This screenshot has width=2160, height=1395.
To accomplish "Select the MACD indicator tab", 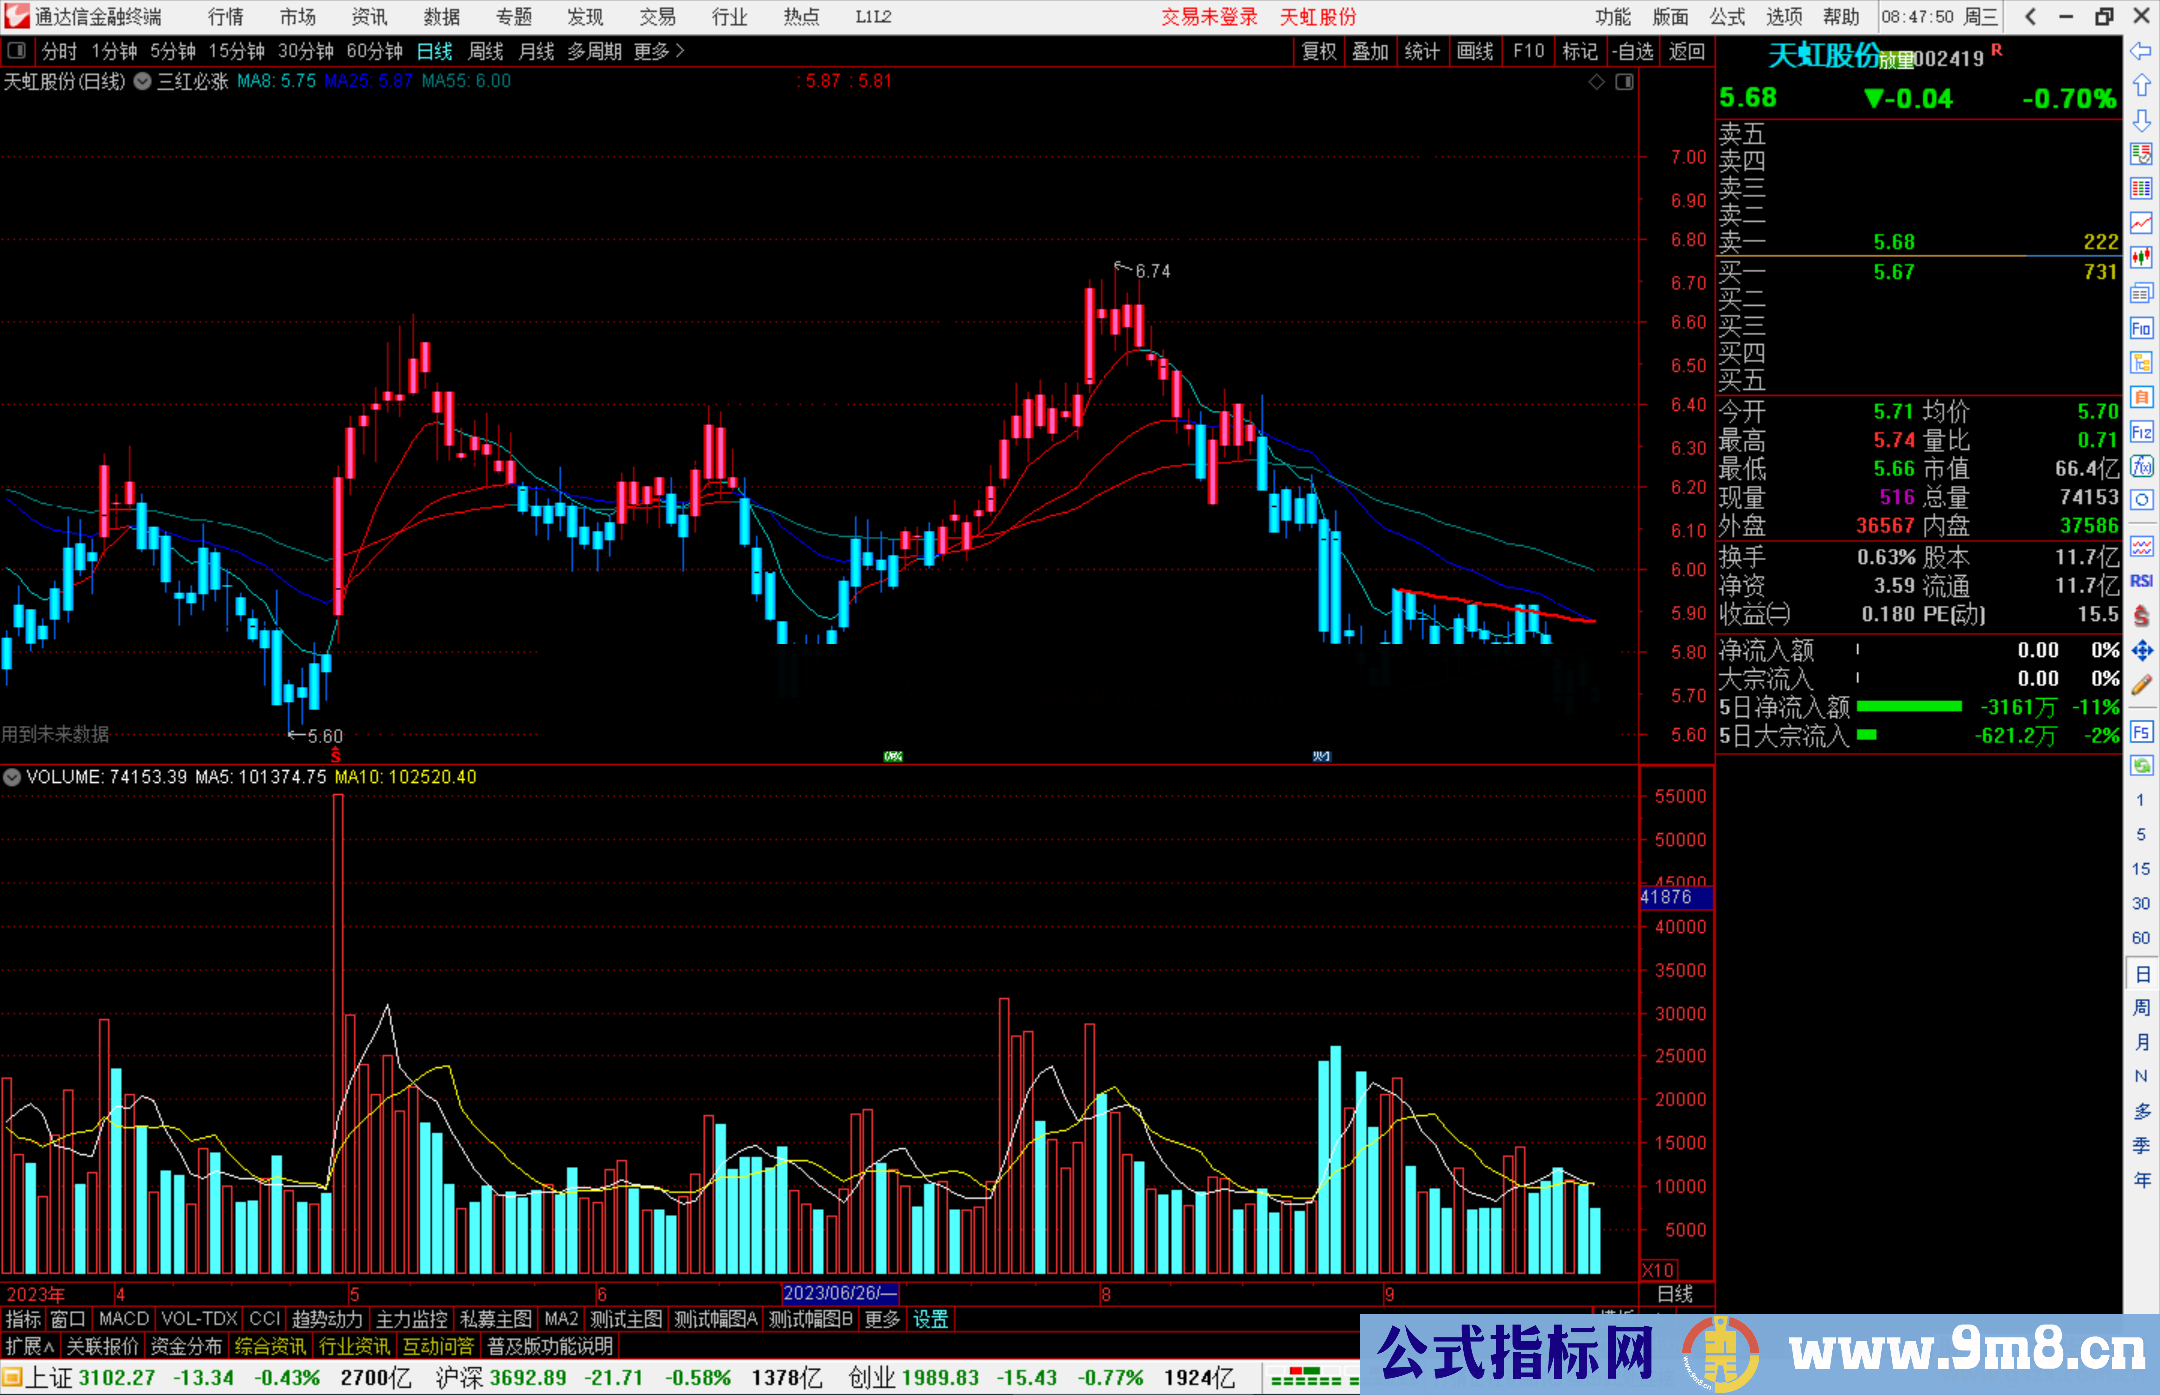I will click(124, 1319).
